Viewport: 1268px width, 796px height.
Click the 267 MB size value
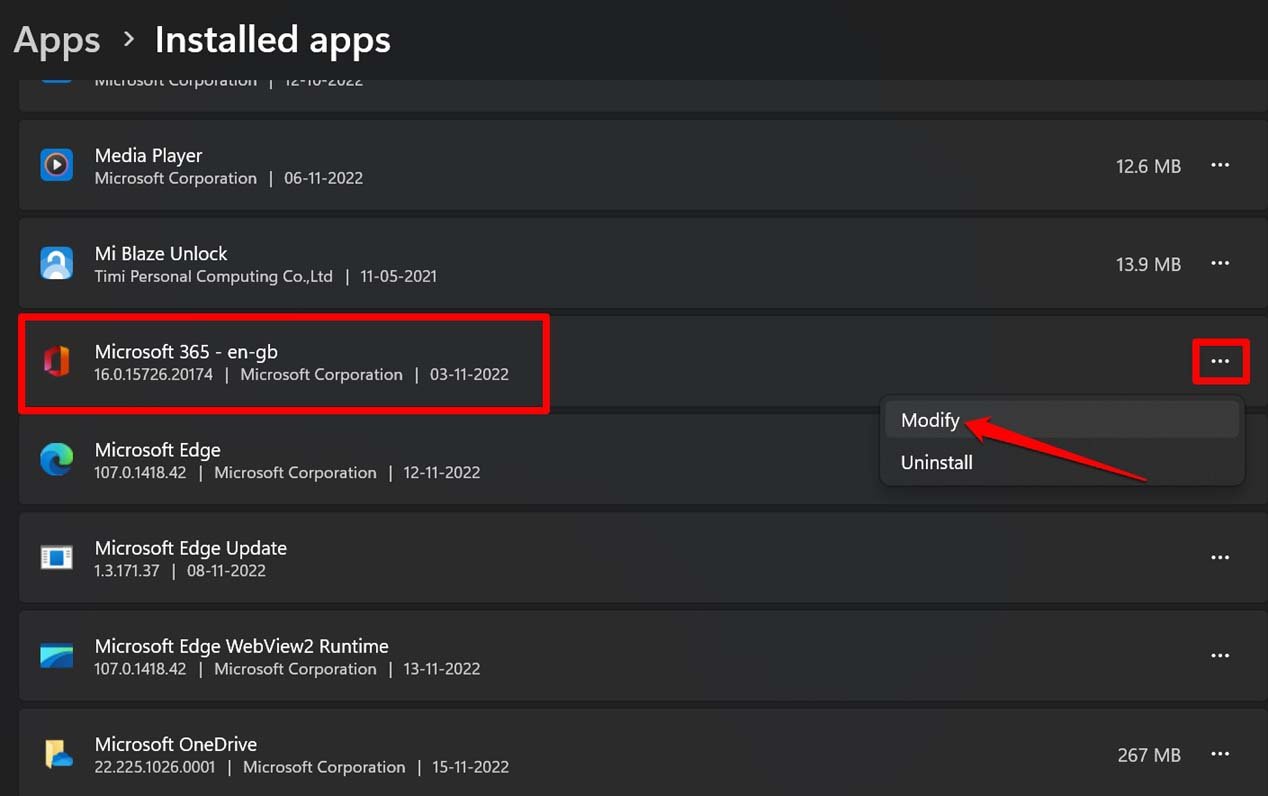click(x=1149, y=755)
